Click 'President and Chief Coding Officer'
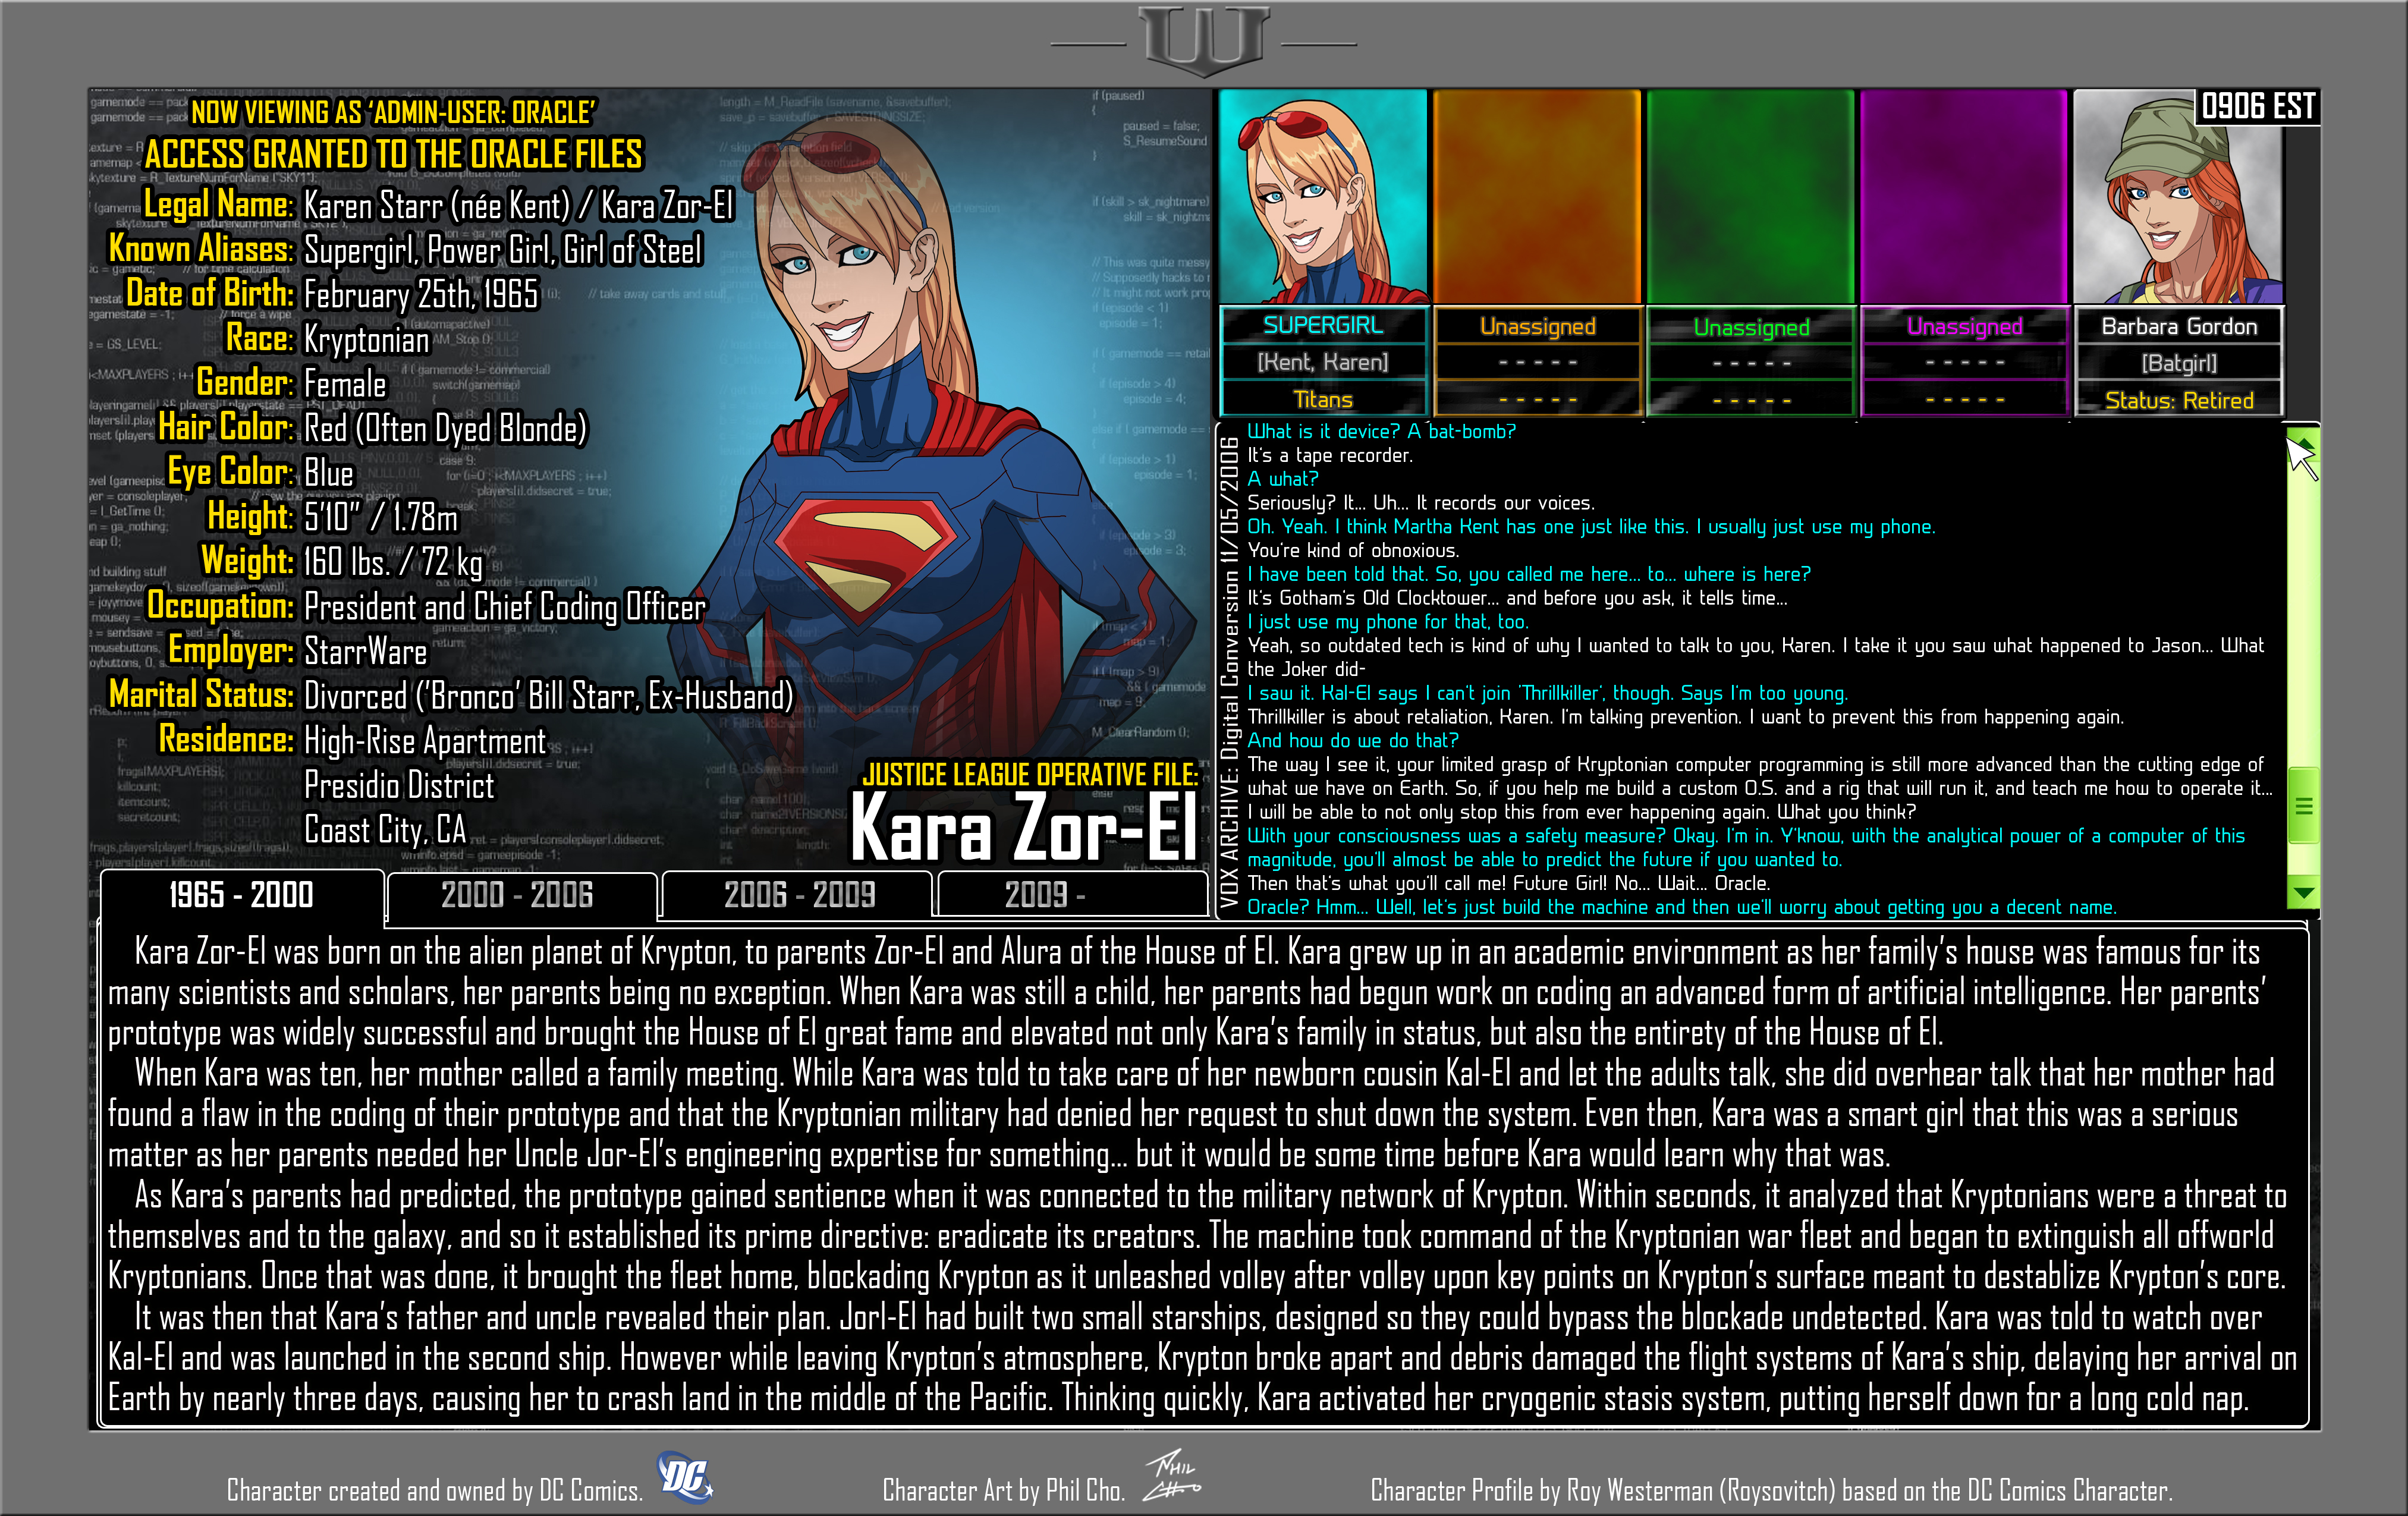The image size is (2408, 1516). point(505,606)
